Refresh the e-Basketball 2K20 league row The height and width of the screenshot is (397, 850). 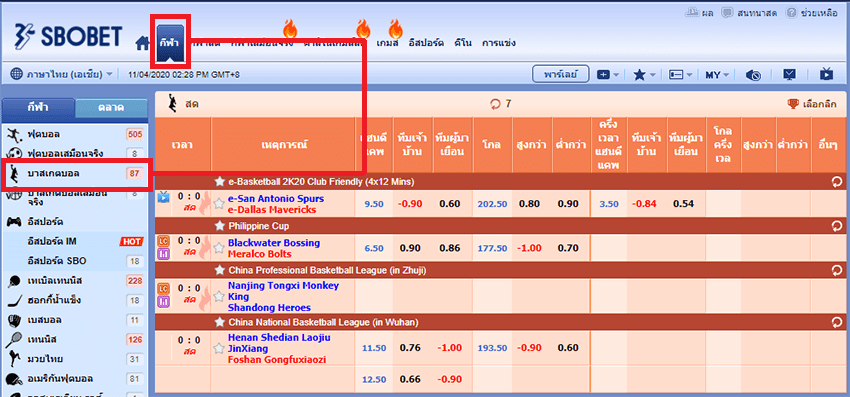(837, 181)
